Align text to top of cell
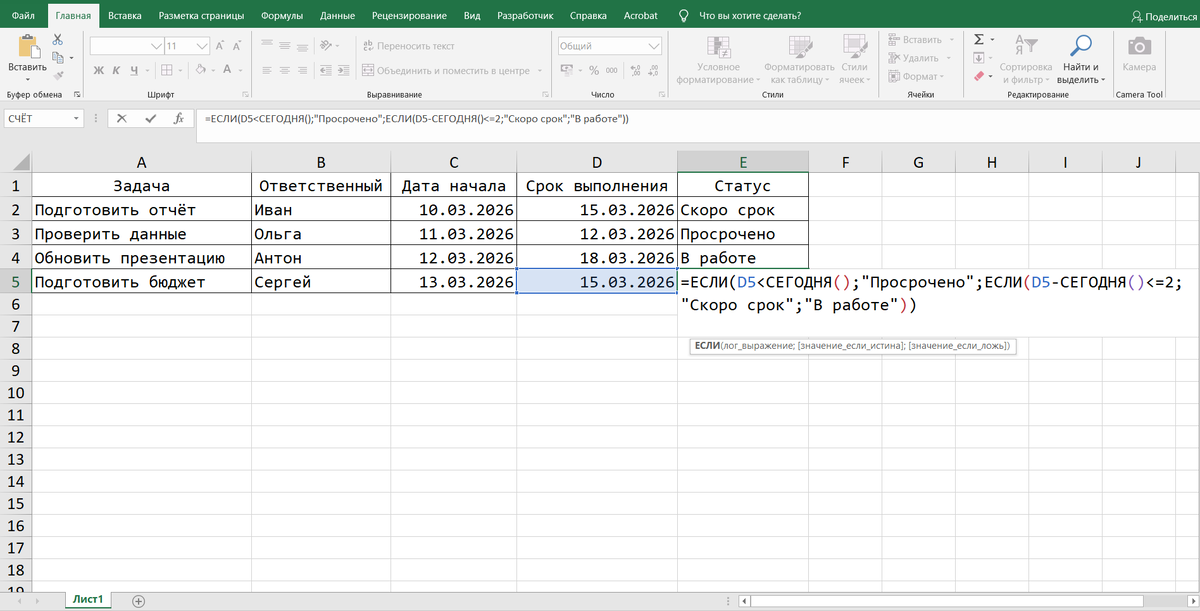Viewport: 1200px width, 611px height. pyautogui.click(x=266, y=45)
